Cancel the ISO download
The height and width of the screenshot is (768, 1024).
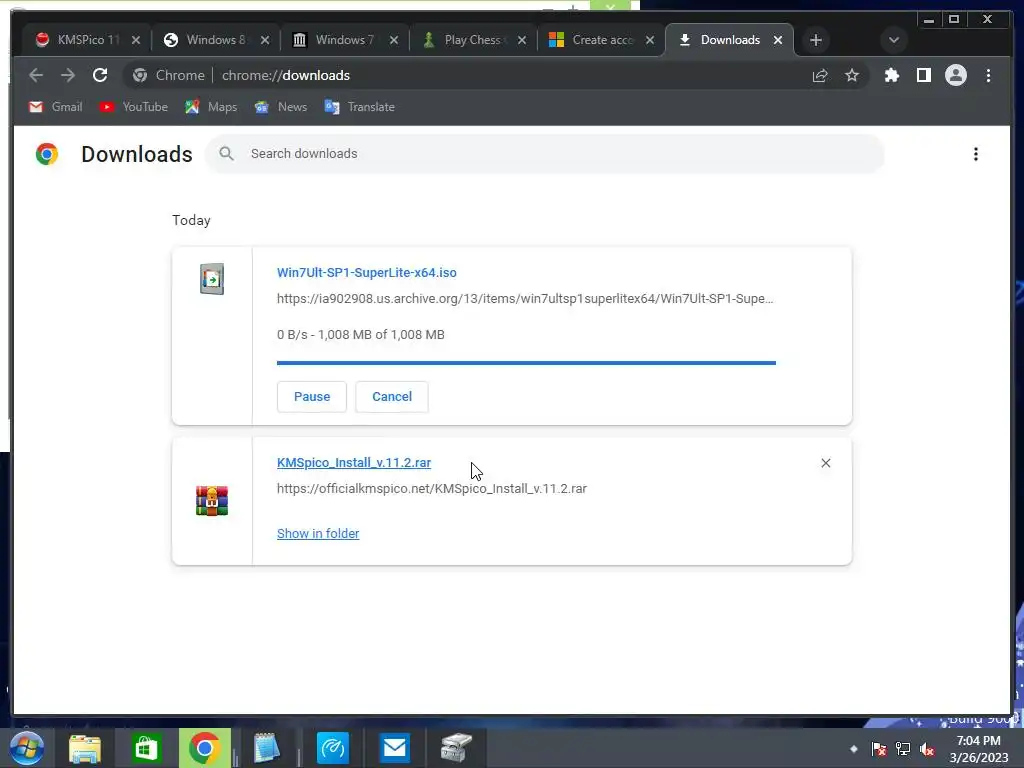392,396
